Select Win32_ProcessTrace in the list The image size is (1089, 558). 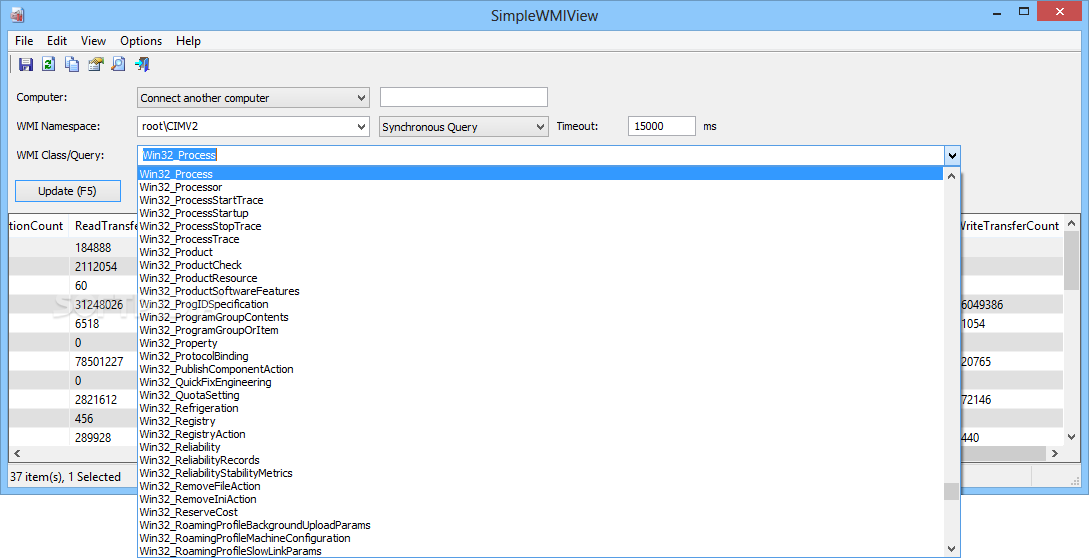[540, 239]
